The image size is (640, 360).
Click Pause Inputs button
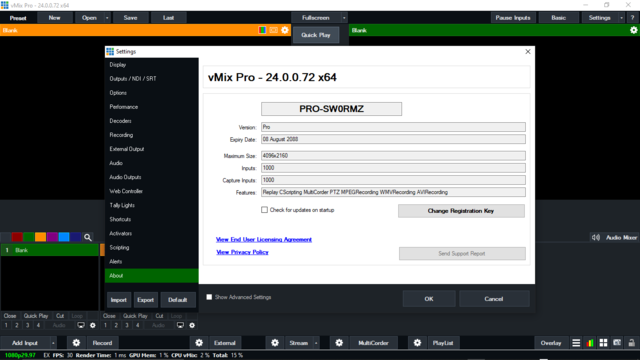point(513,18)
